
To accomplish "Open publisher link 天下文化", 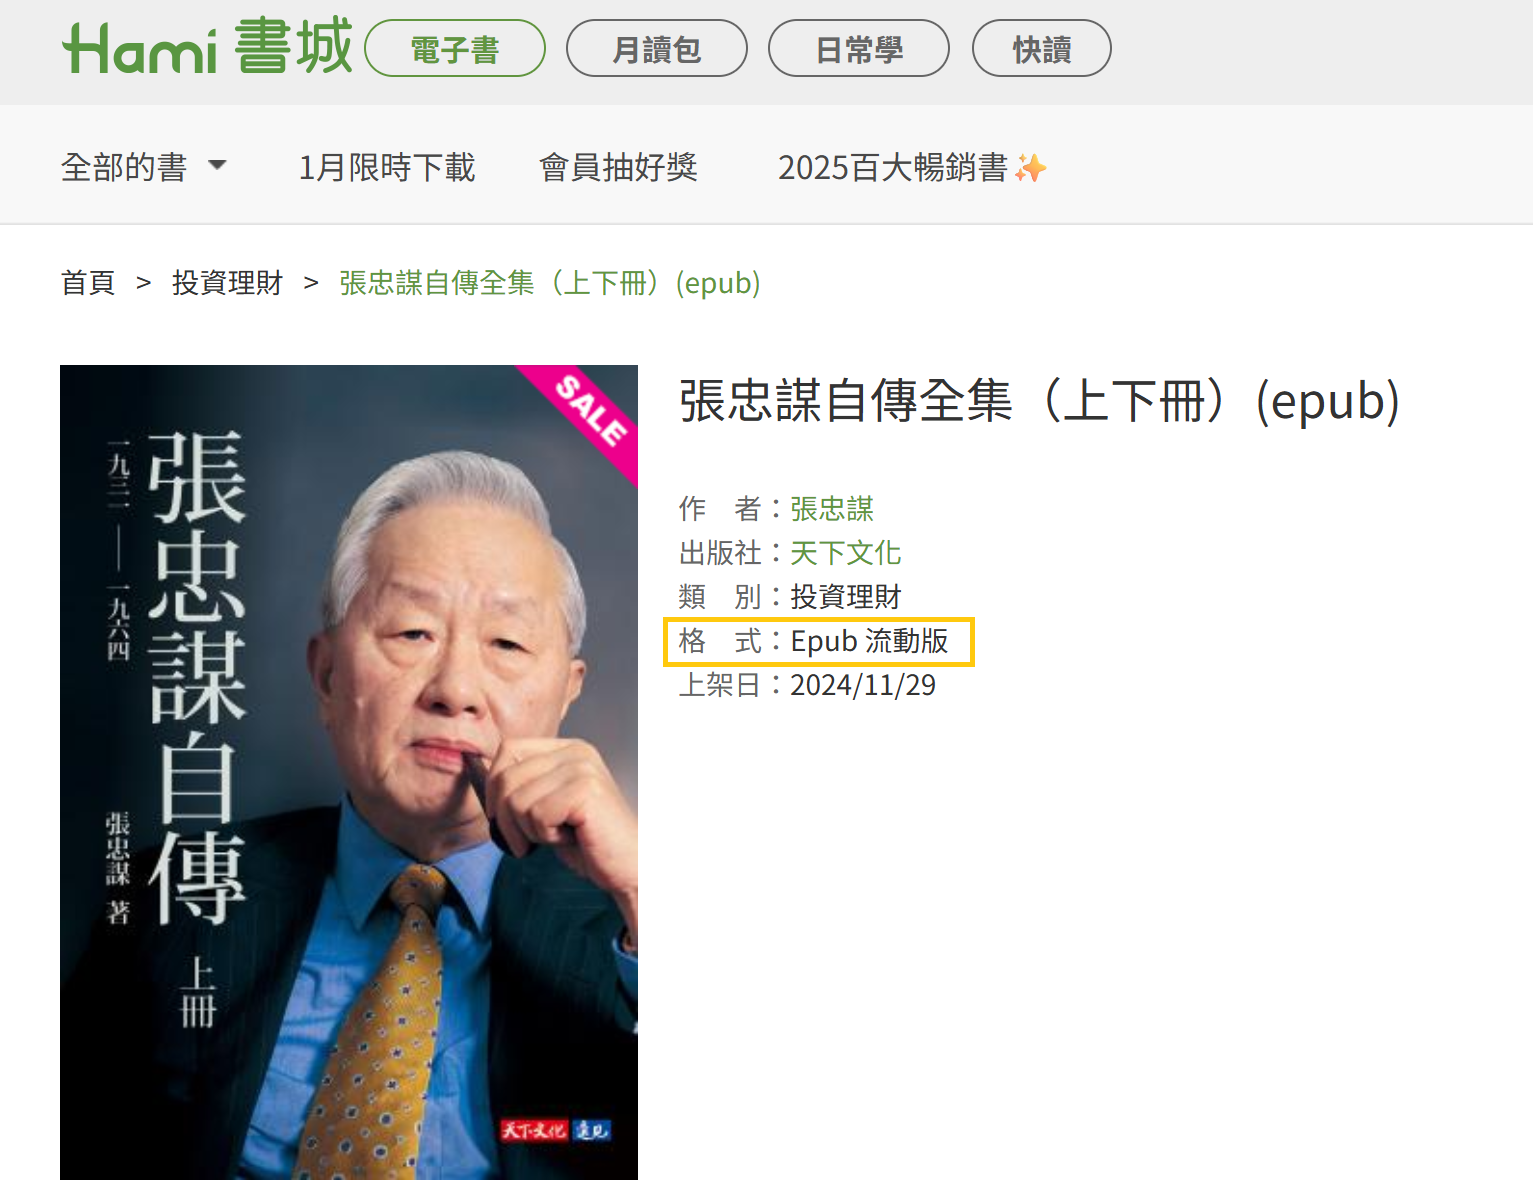I will pyautogui.click(x=846, y=553).
